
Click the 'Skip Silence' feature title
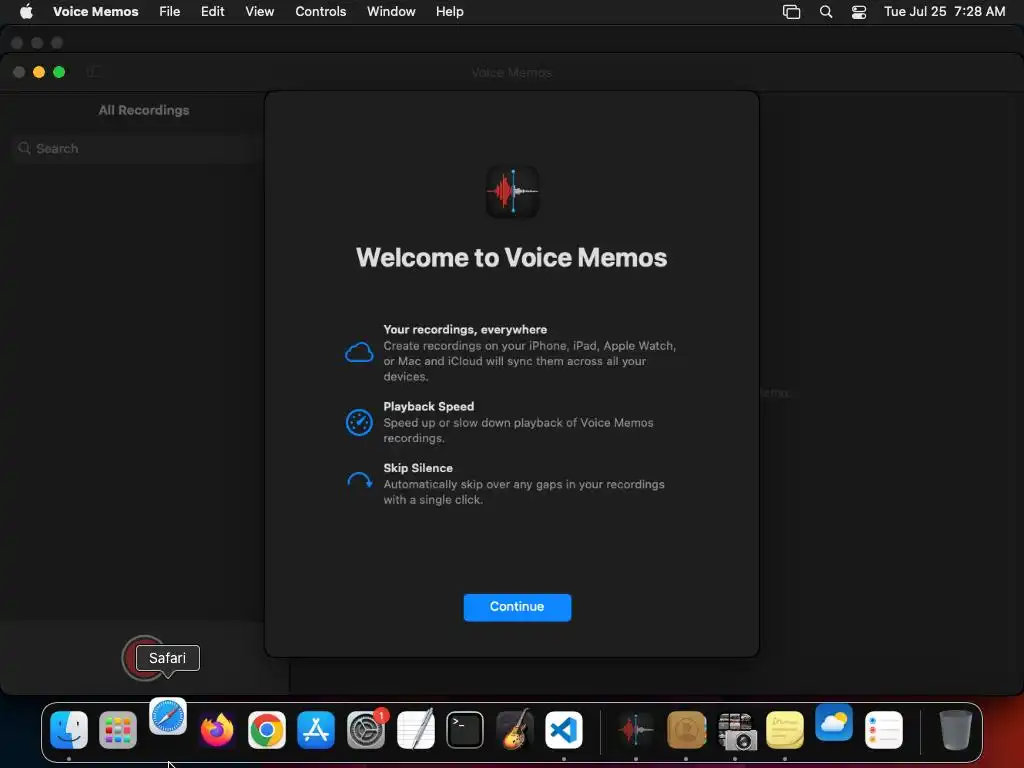click(418, 468)
